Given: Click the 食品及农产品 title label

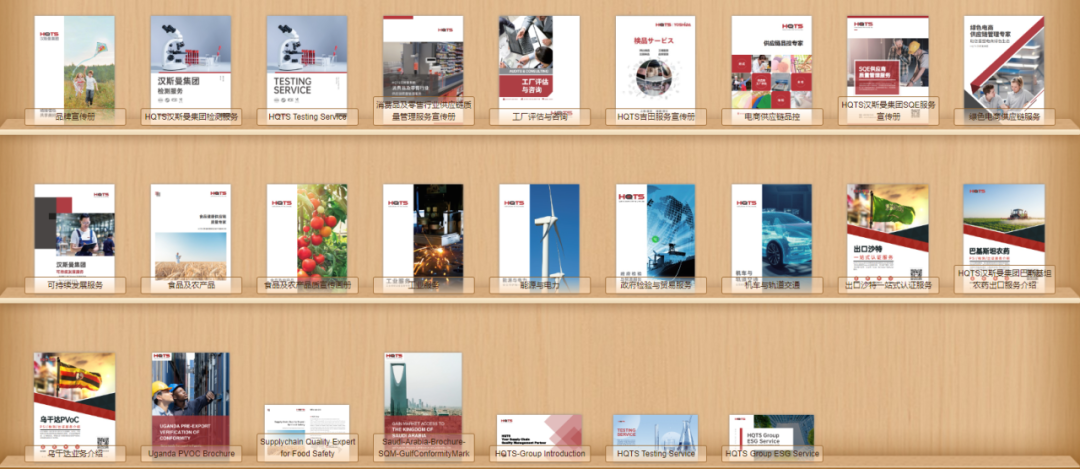Looking at the screenshot, I should point(191,285).
